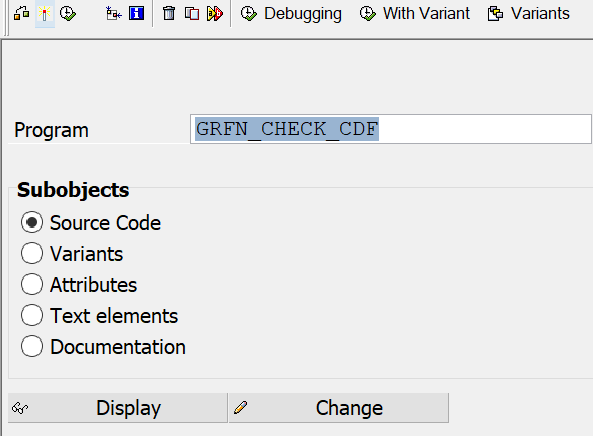The width and height of the screenshot is (593, 436).
Task: Choose the Text elements radio option
Action: 32,315
